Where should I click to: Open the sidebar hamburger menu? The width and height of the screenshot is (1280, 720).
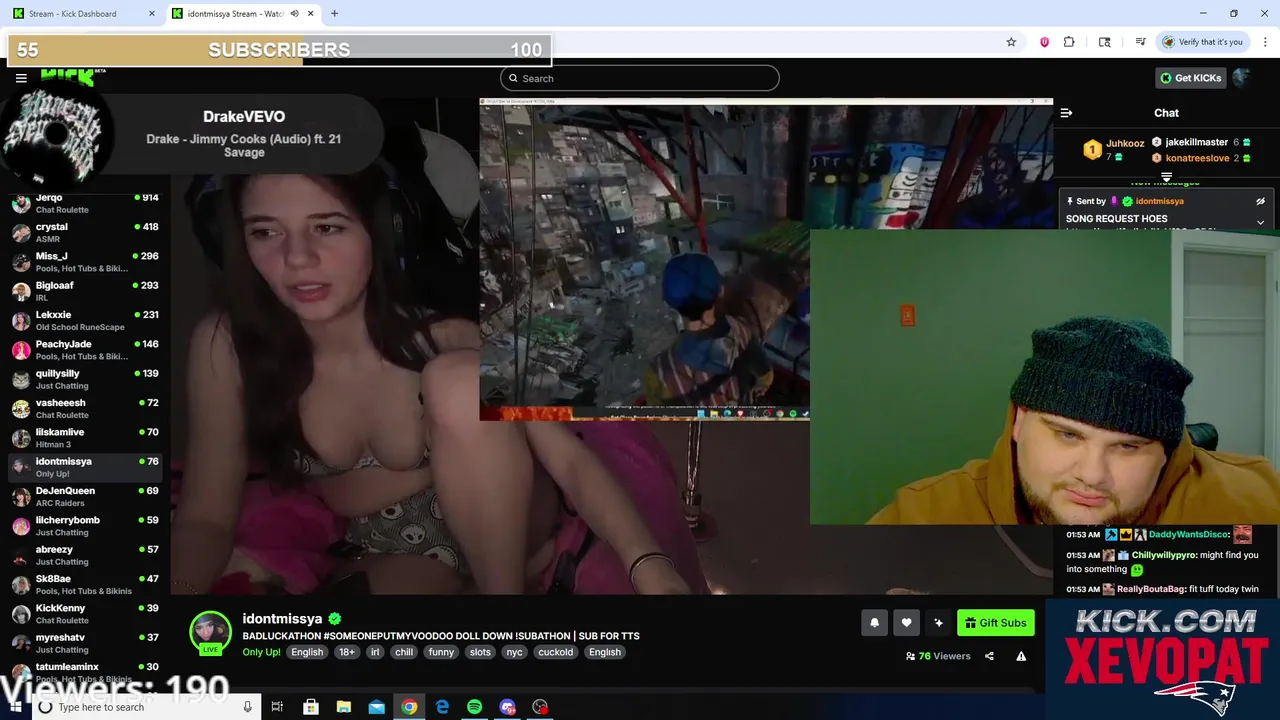coord(21,78)
